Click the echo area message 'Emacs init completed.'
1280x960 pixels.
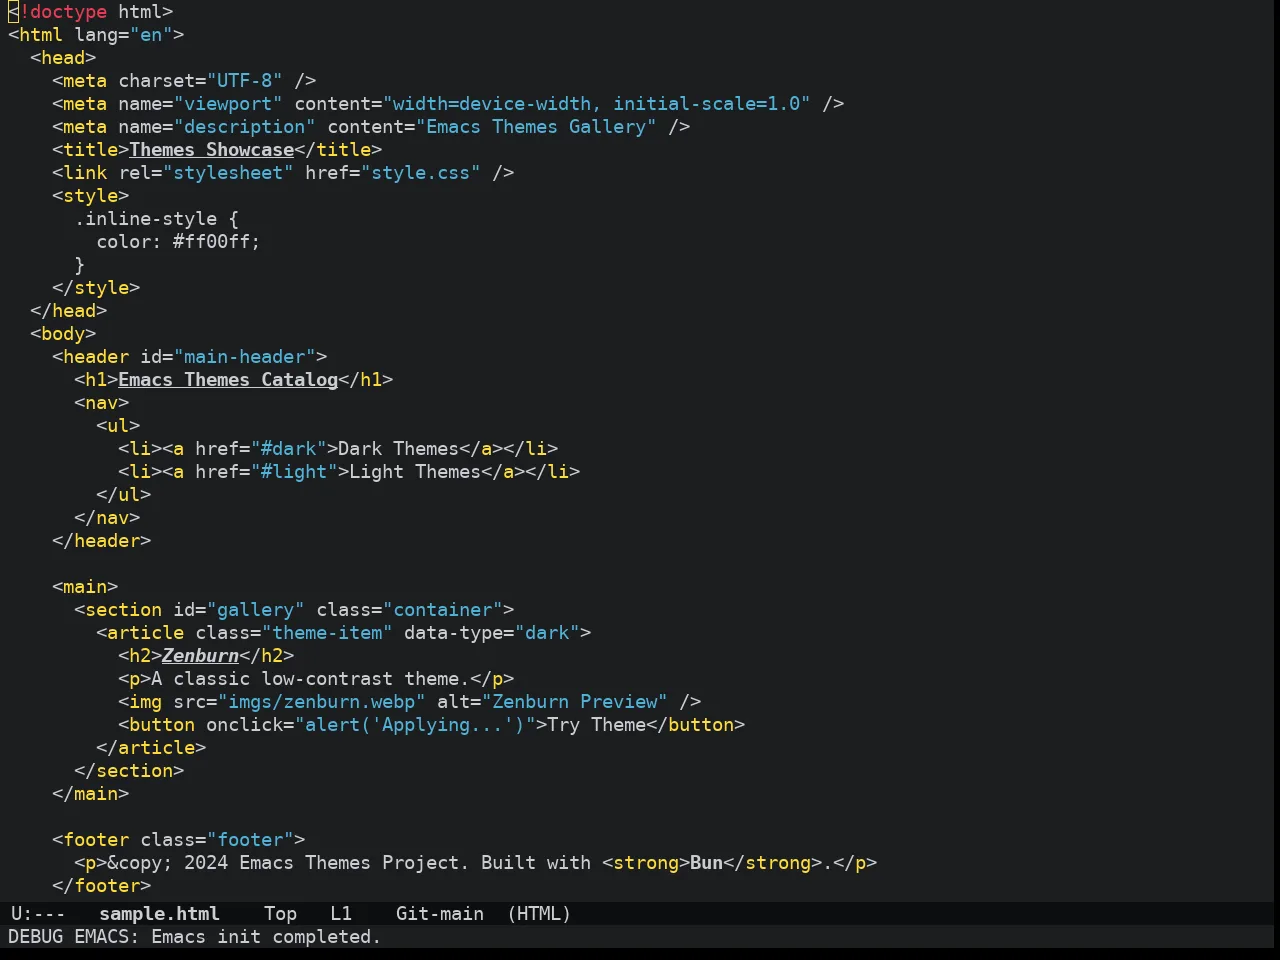[x=266, y=936]
